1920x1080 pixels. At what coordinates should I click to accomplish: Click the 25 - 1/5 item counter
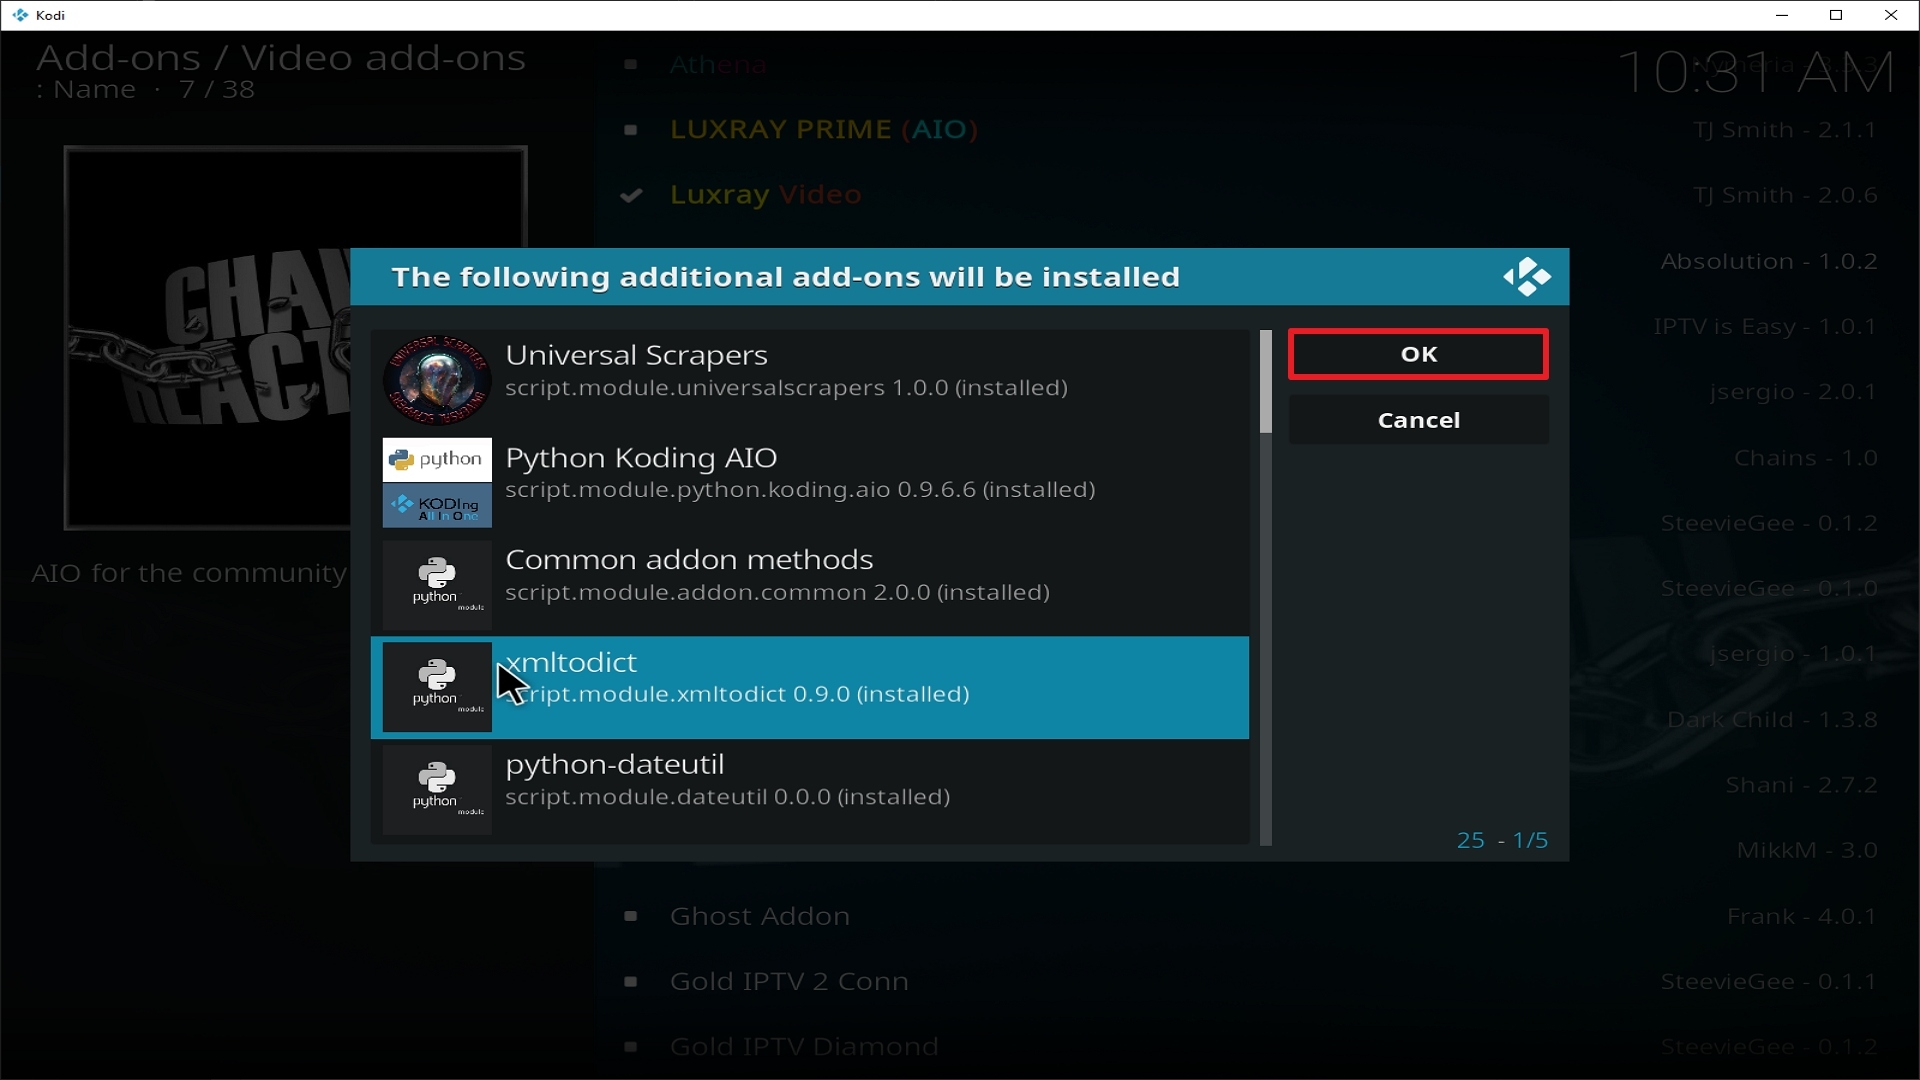point(1502,841)
